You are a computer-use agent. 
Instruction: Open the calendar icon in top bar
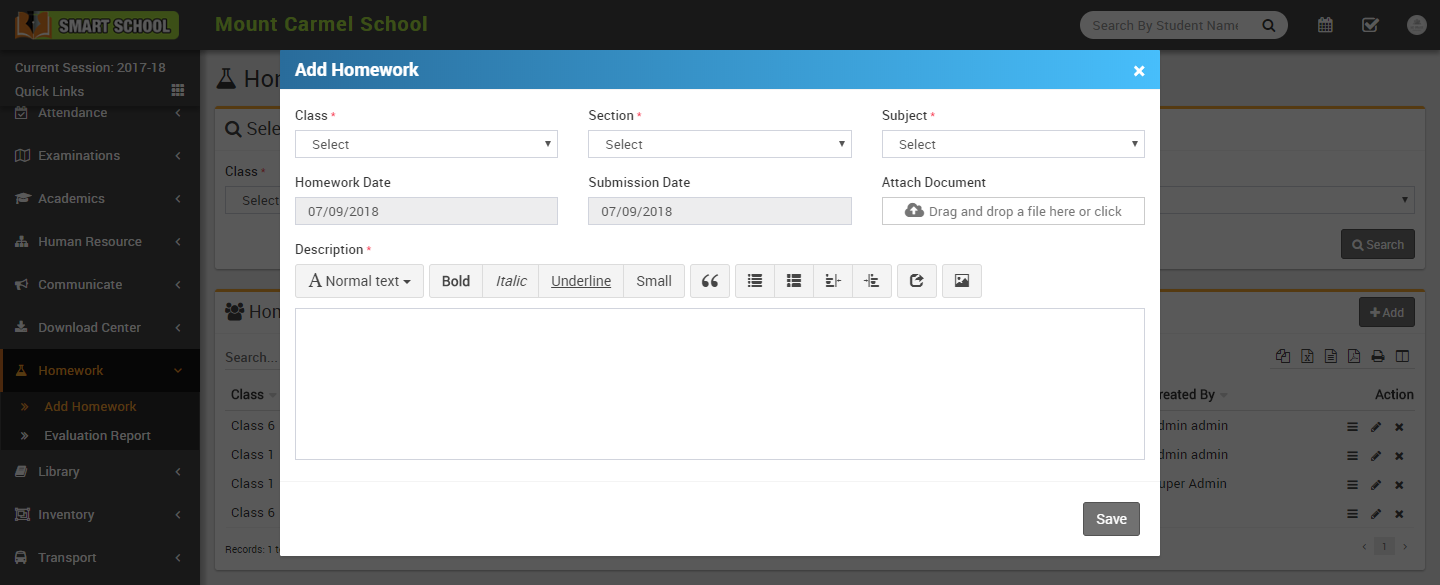(1325, 25)
